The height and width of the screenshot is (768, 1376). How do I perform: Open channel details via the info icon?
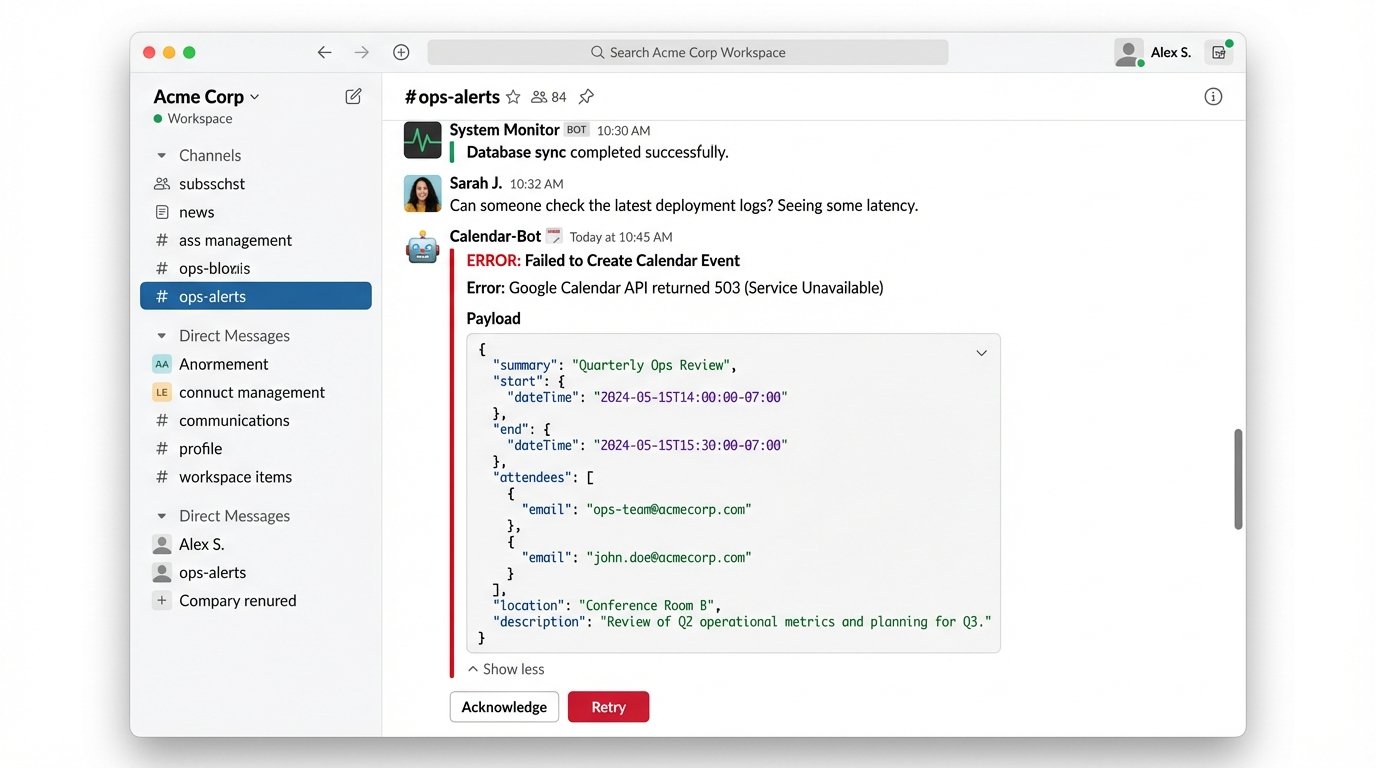pos(1213,95)
